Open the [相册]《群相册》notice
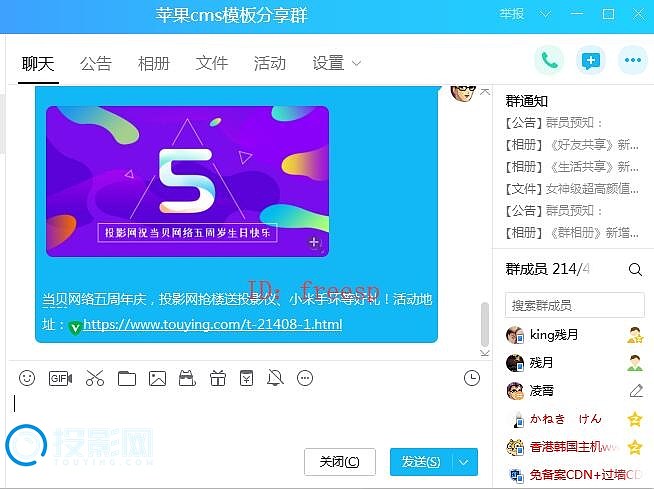 [572, 233]
